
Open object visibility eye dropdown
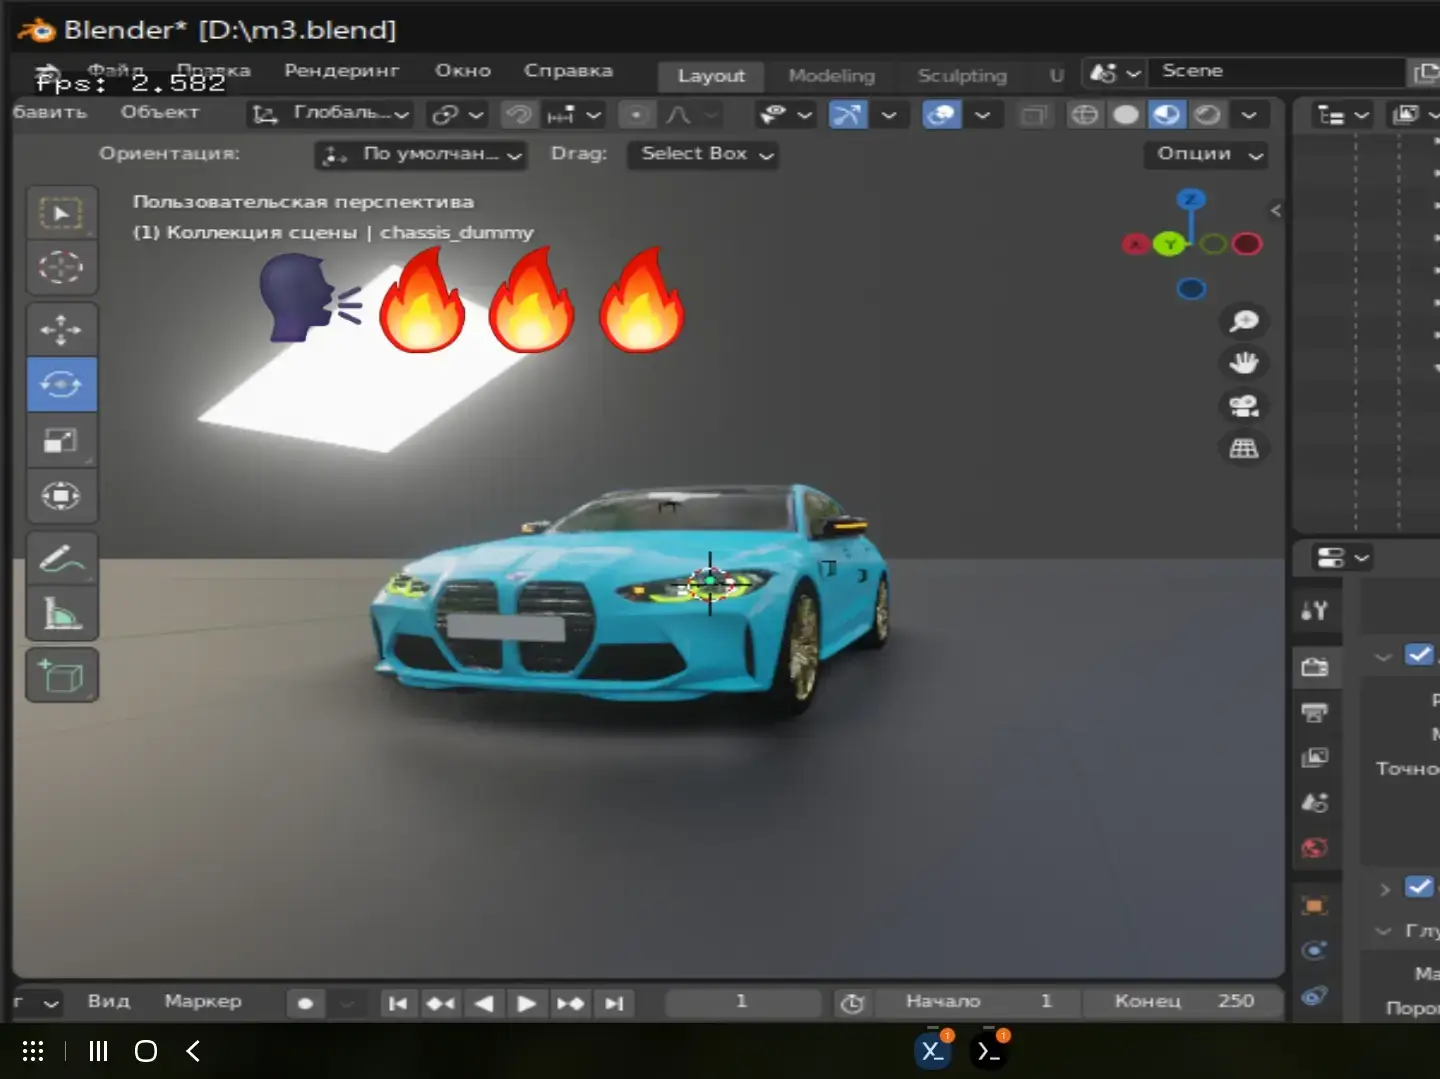[785, 115]
